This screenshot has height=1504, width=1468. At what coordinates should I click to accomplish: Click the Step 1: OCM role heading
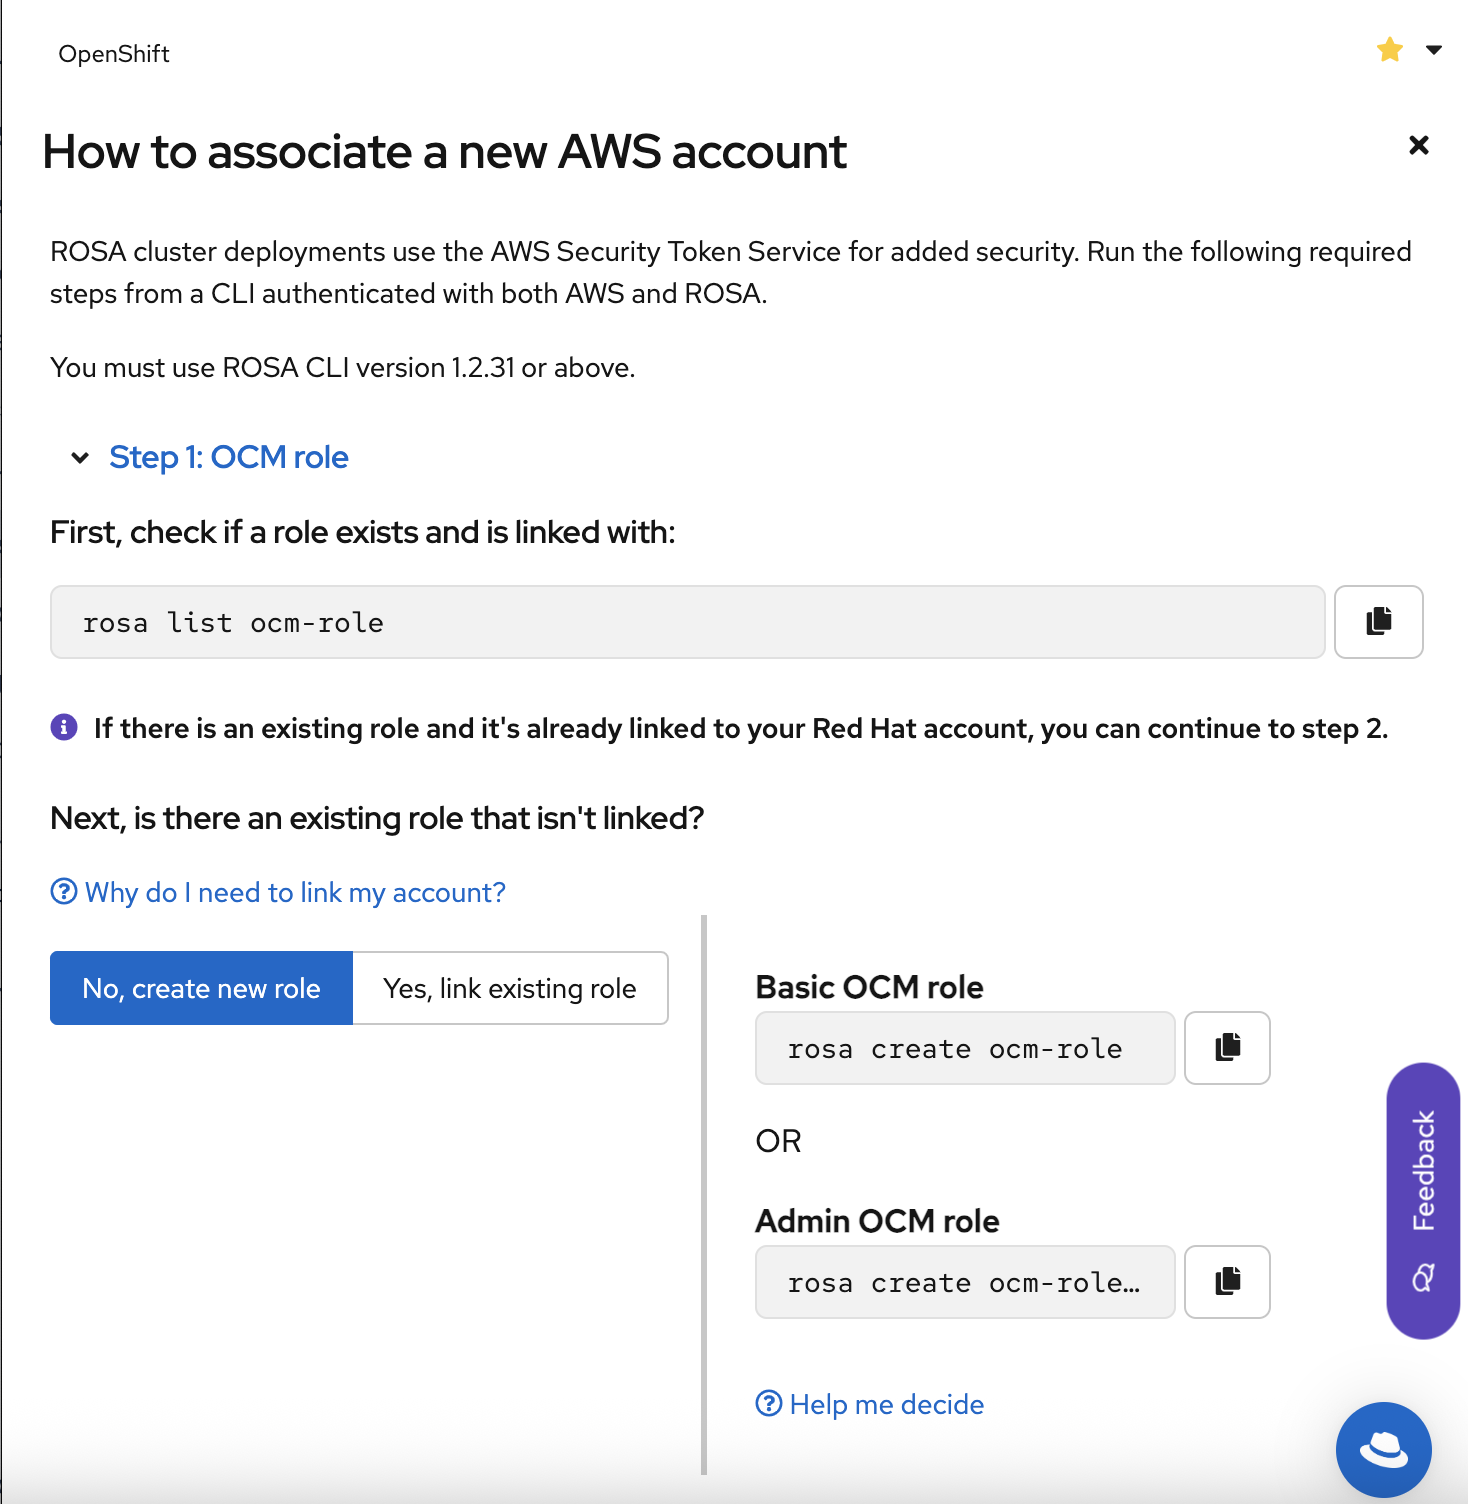229,458
